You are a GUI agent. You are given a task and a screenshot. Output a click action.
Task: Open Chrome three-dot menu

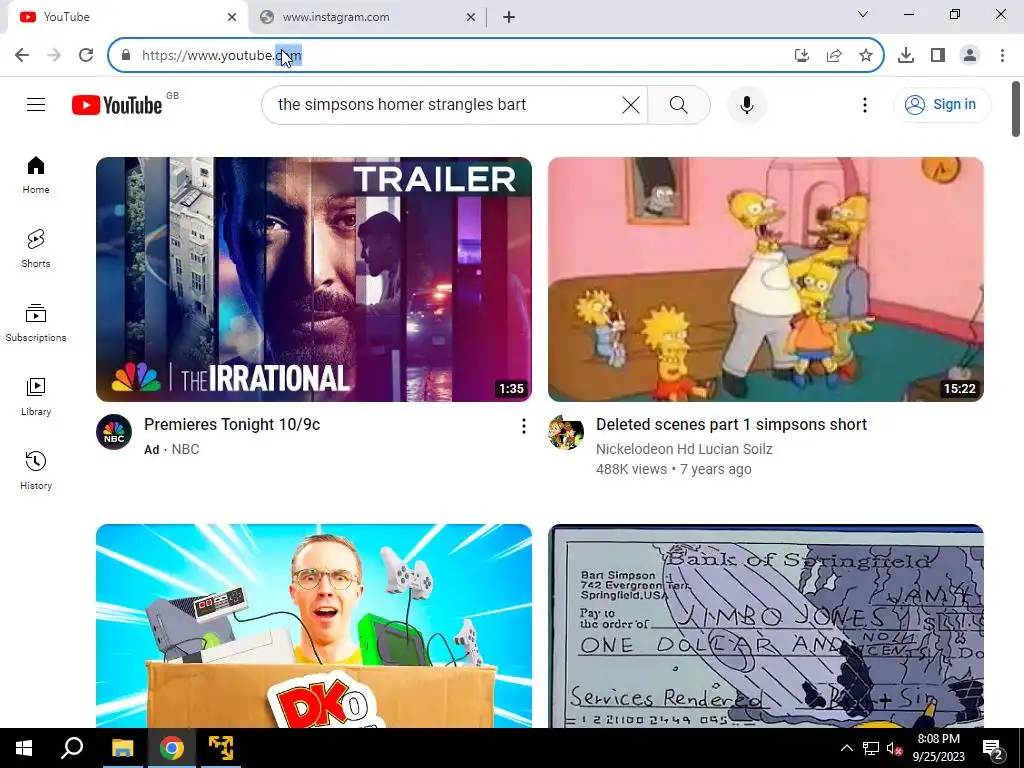(1002, 55)
